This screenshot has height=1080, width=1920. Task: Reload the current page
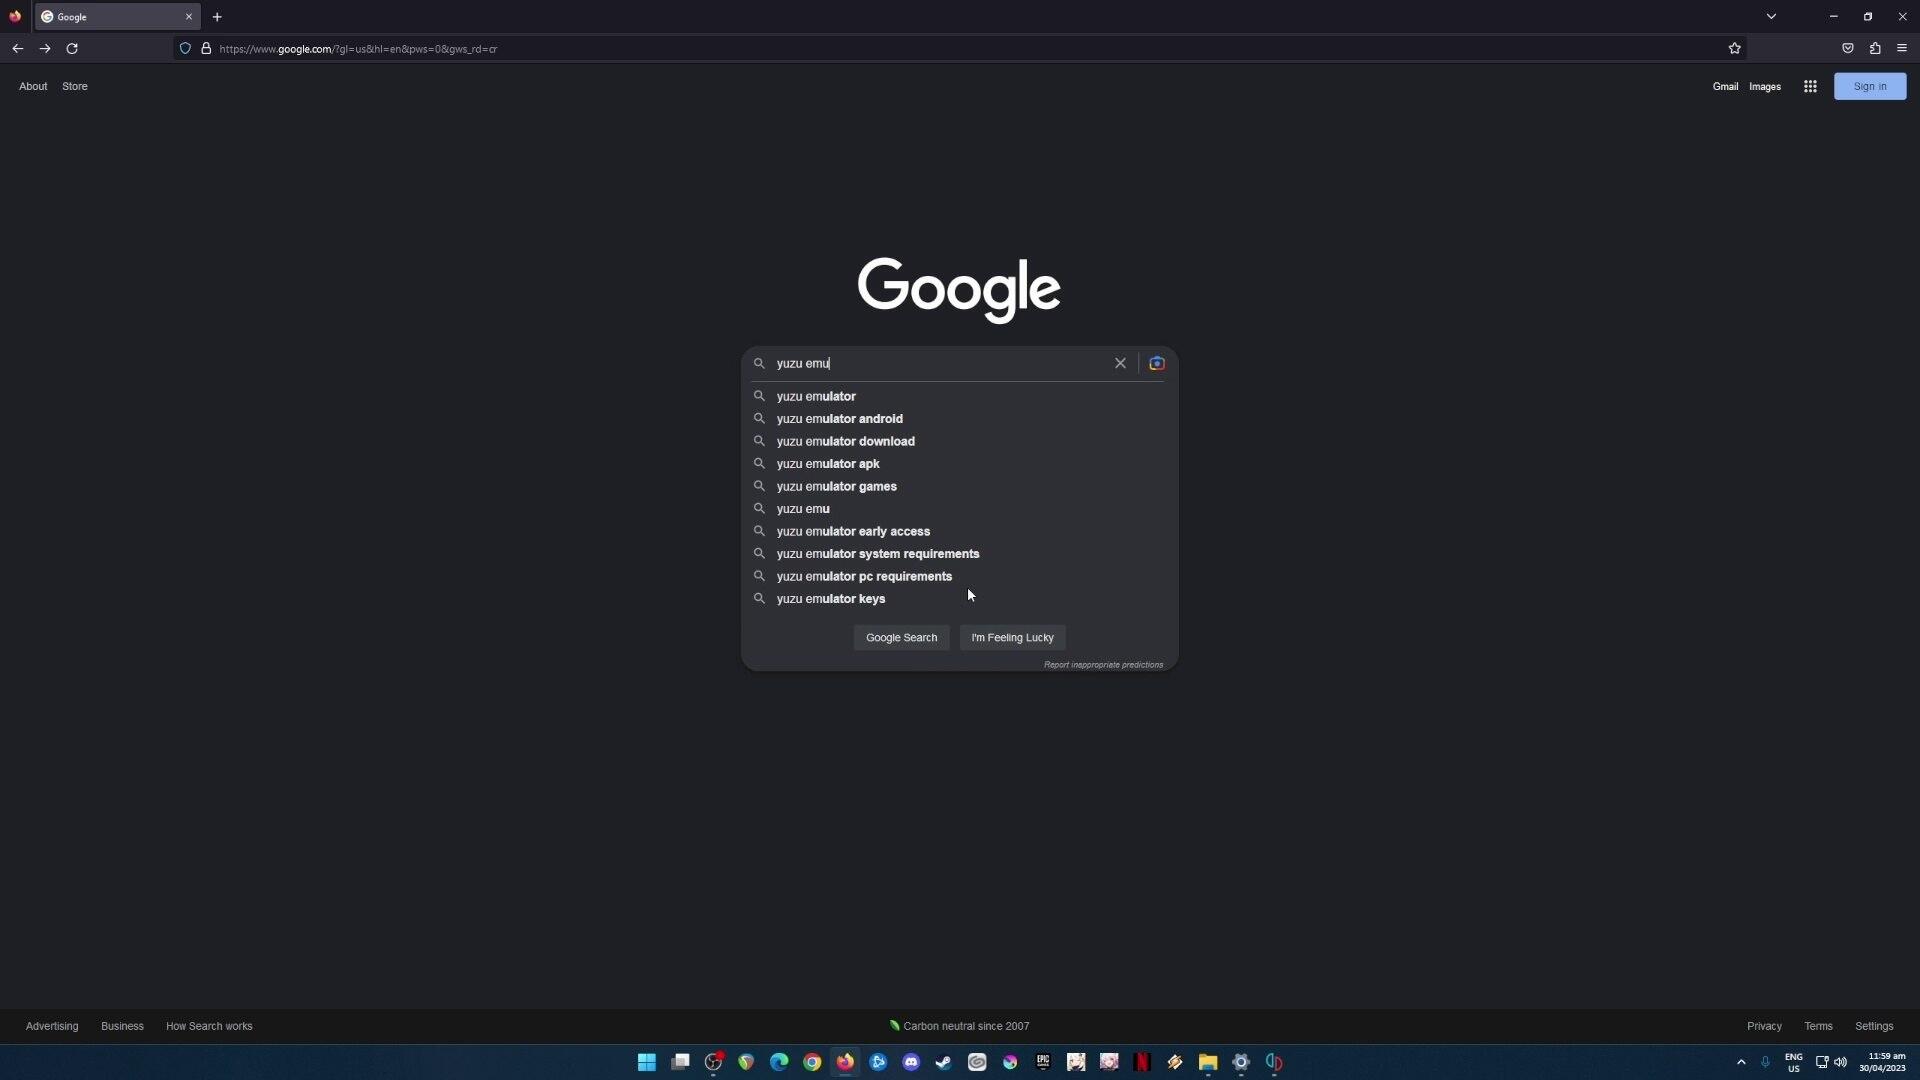point(72,48)
